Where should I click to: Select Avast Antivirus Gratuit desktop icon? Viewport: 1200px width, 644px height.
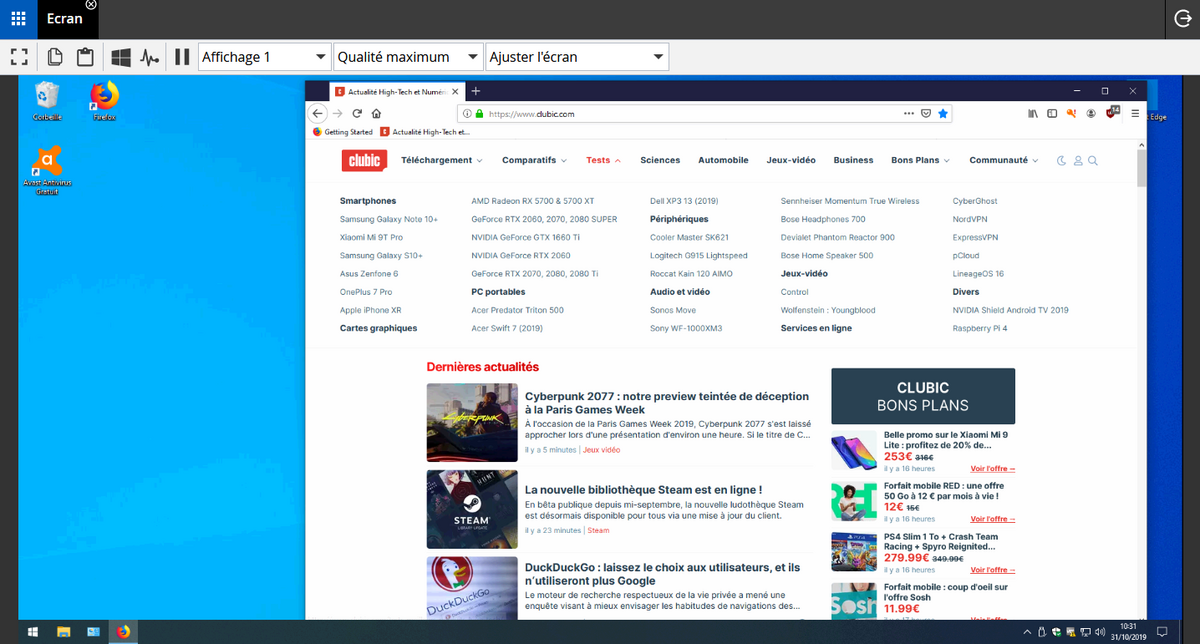(47, 170)
